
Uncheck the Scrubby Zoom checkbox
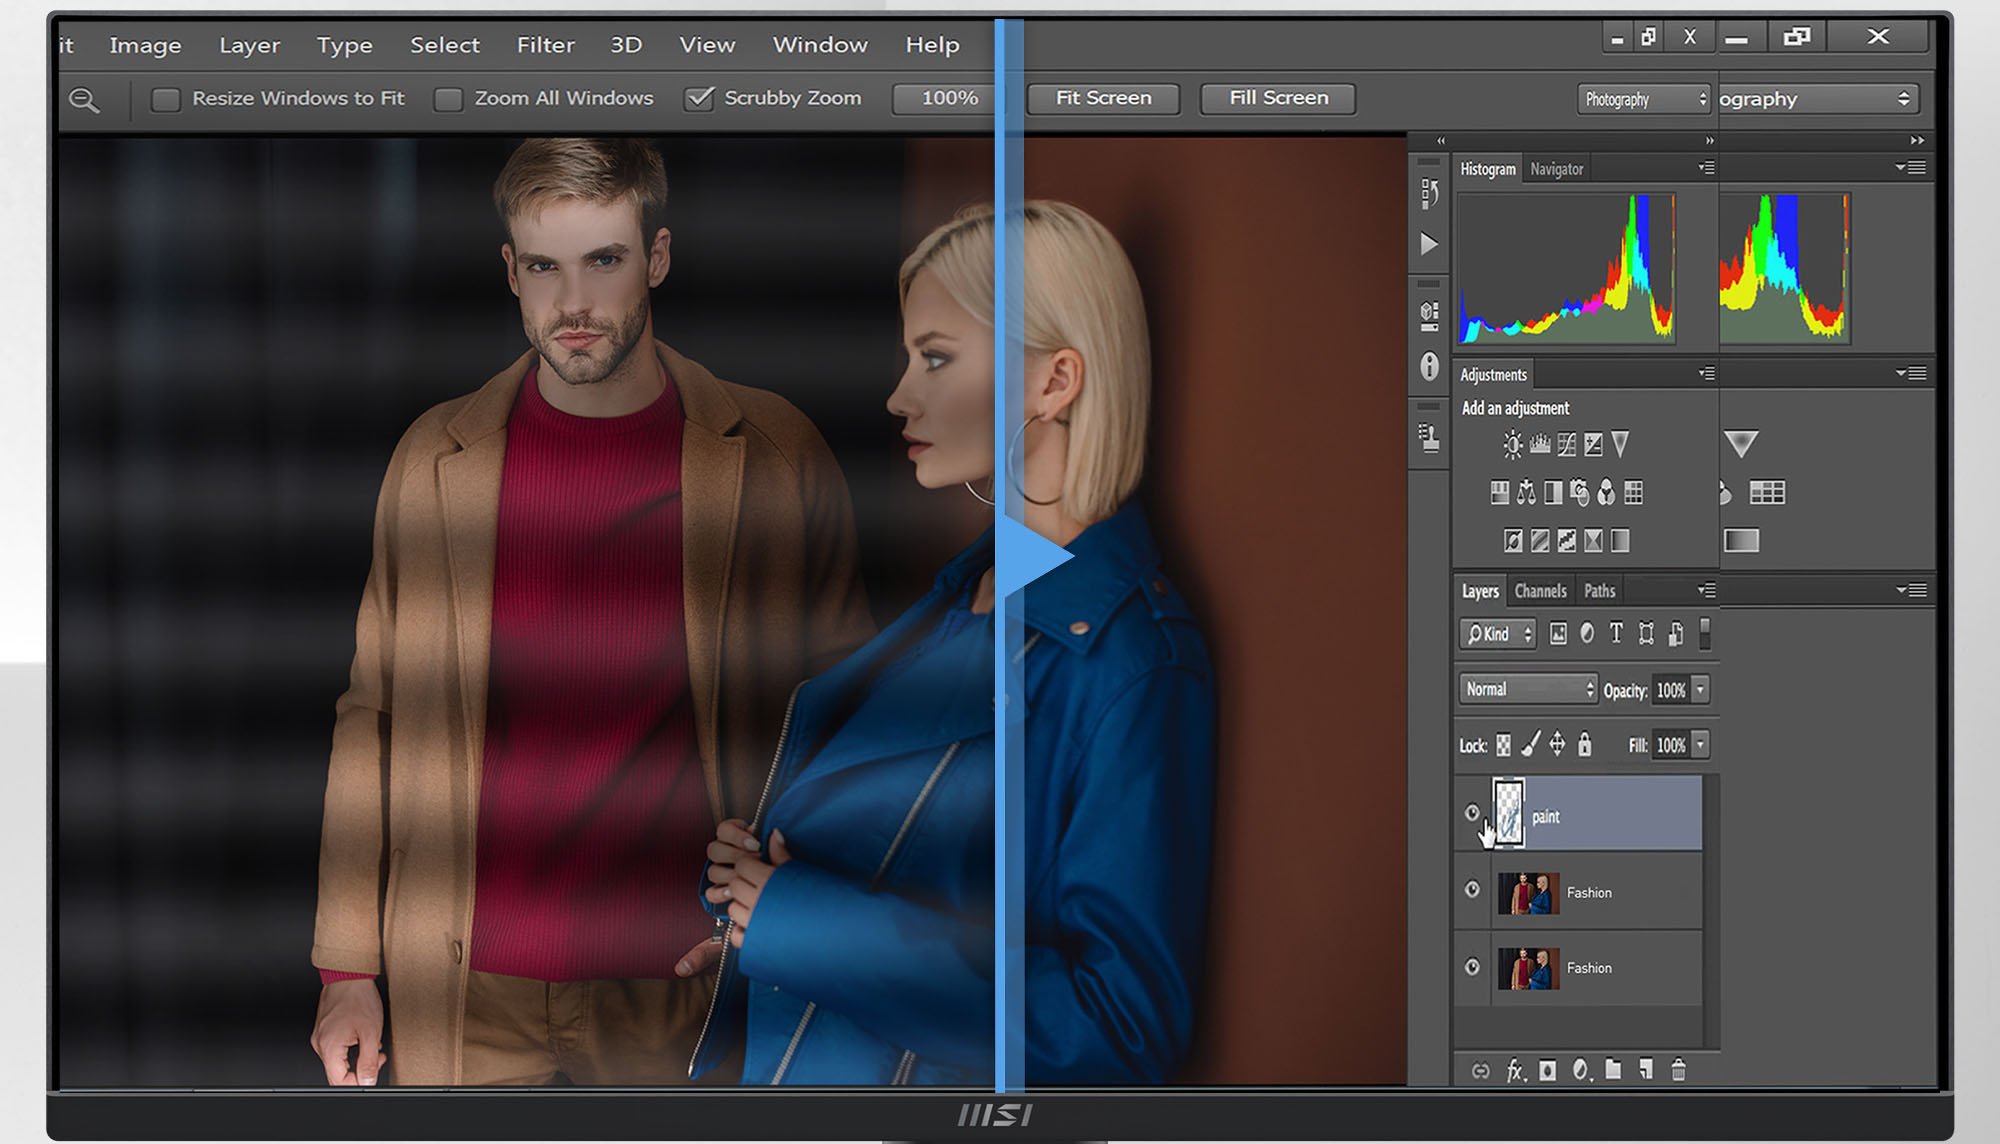[x=699, y=98]
